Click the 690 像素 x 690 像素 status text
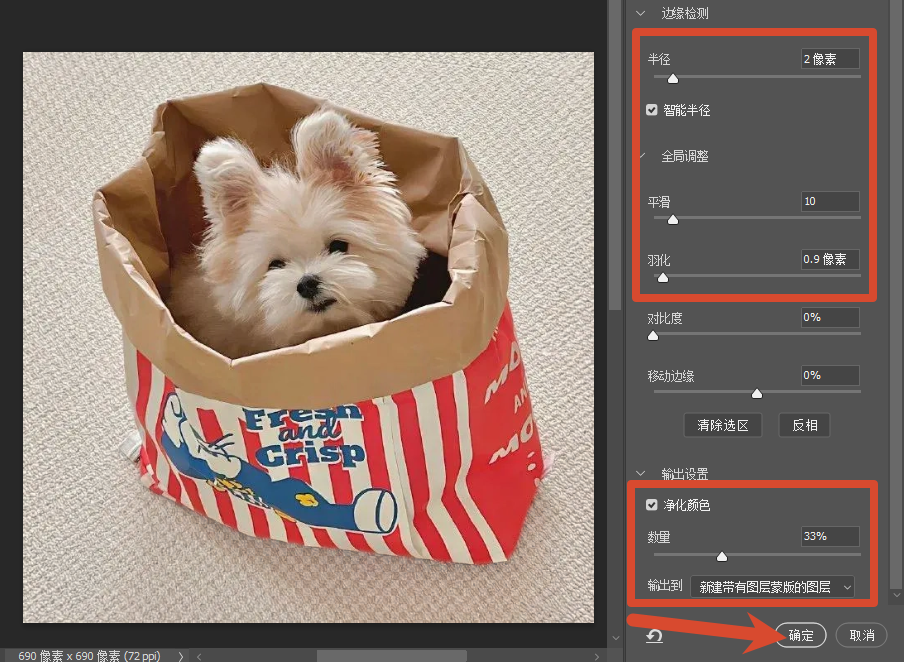This screenshot has width=904, height=662. [x=89, y=656]
